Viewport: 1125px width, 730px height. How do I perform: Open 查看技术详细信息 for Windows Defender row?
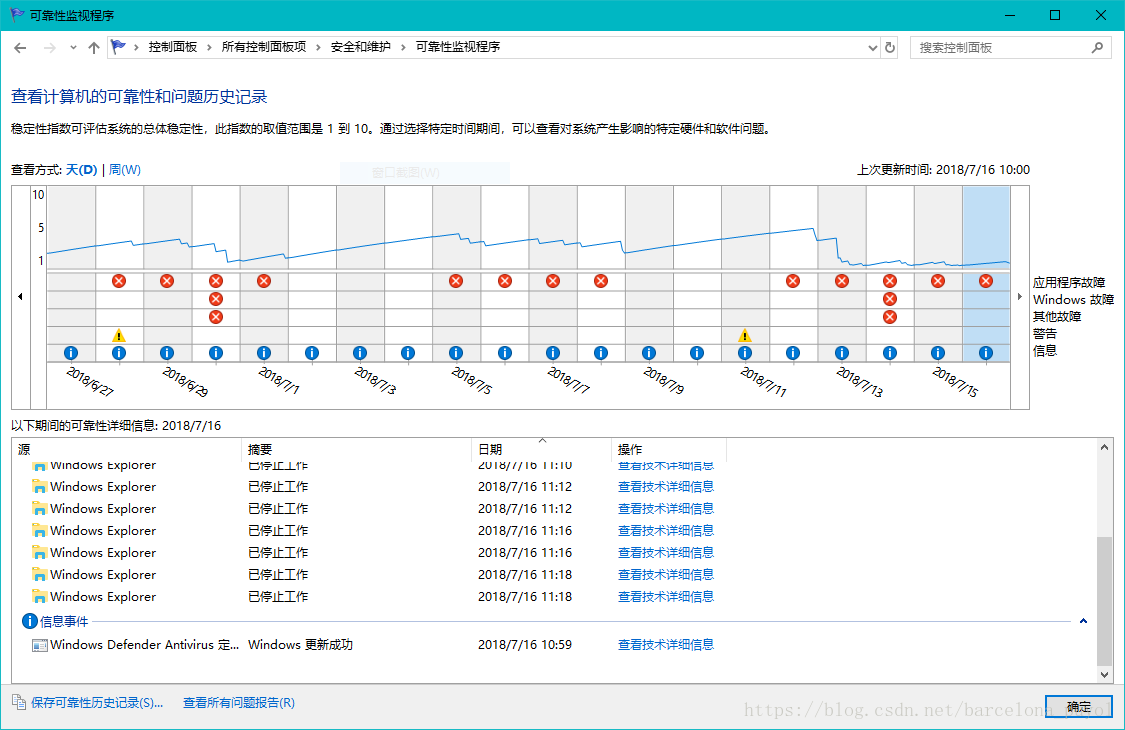point(666,645)
